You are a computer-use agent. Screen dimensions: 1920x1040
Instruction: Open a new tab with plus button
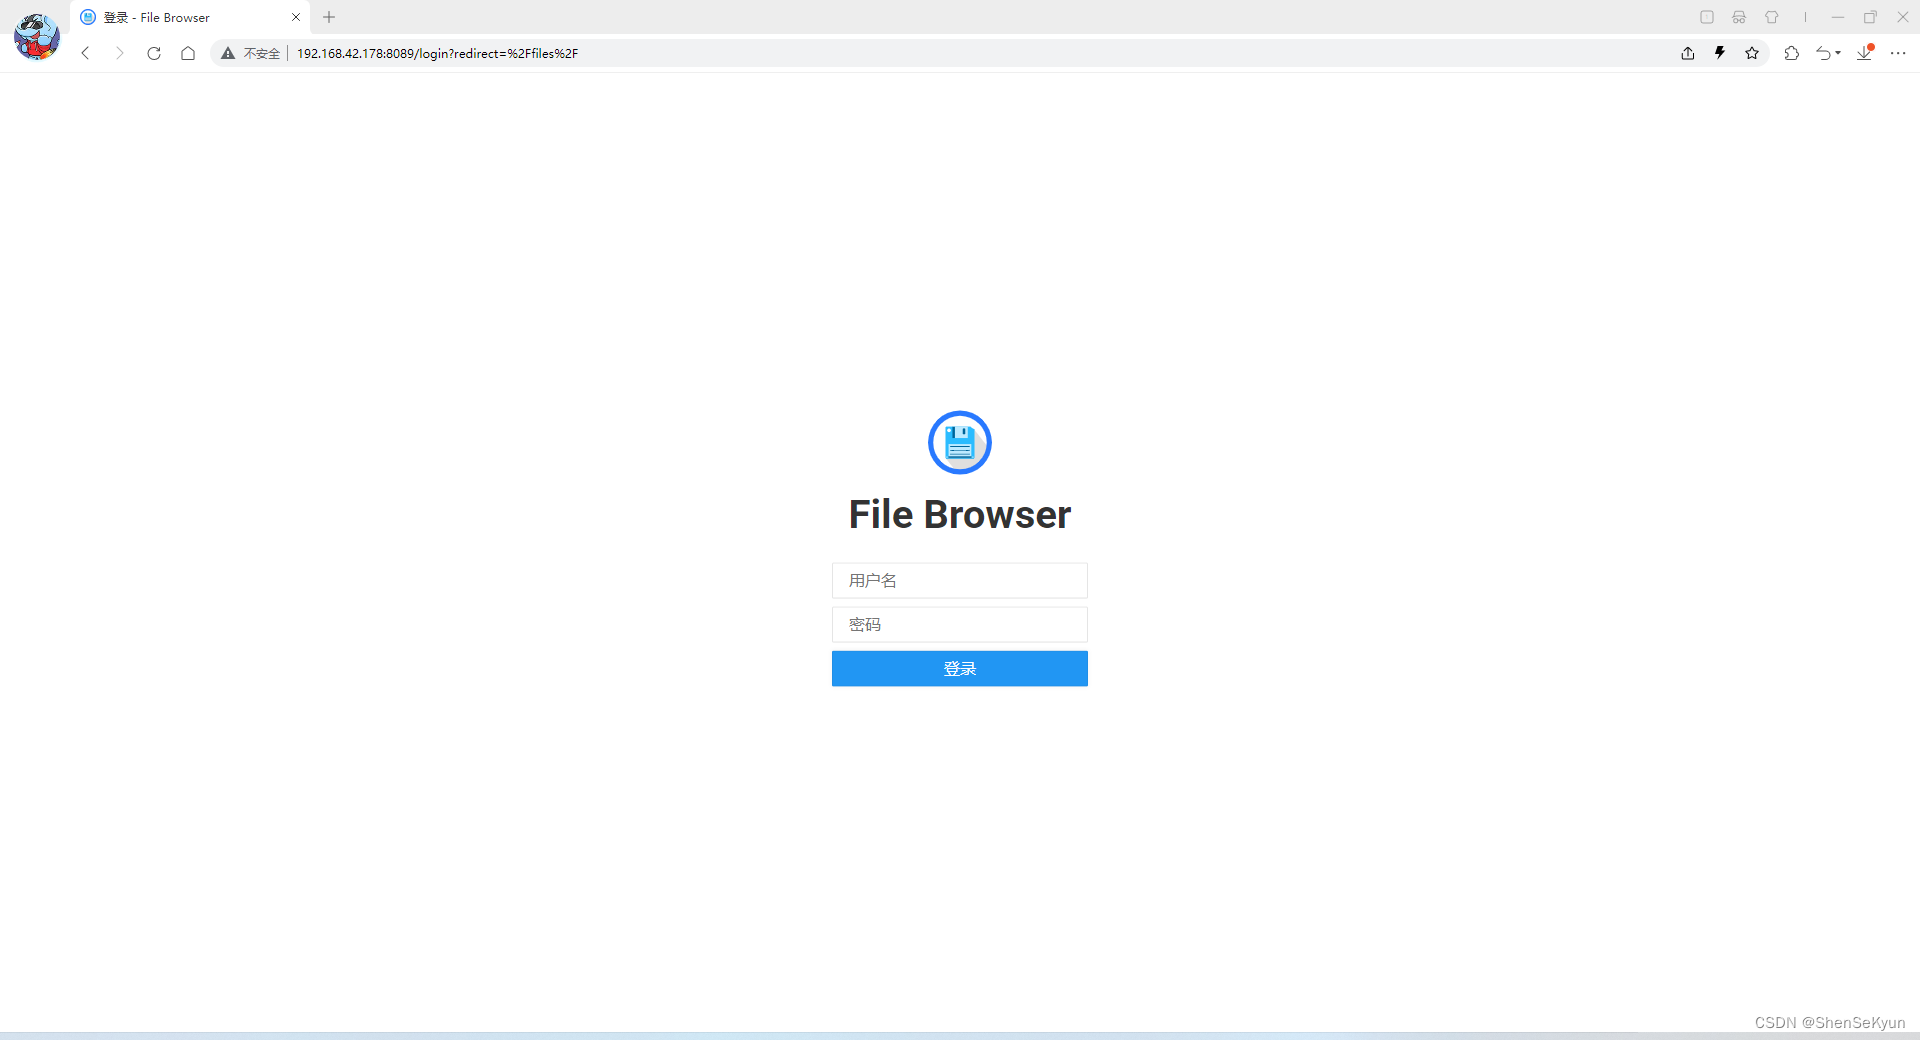coord(329,17)
